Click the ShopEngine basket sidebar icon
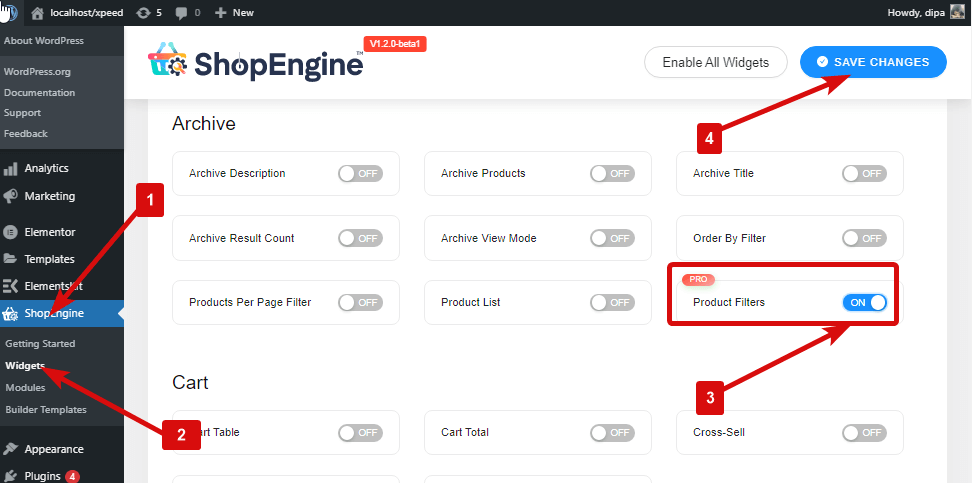Image resolution: width=972 pixels, height=483 pixels. click(11, 314)
